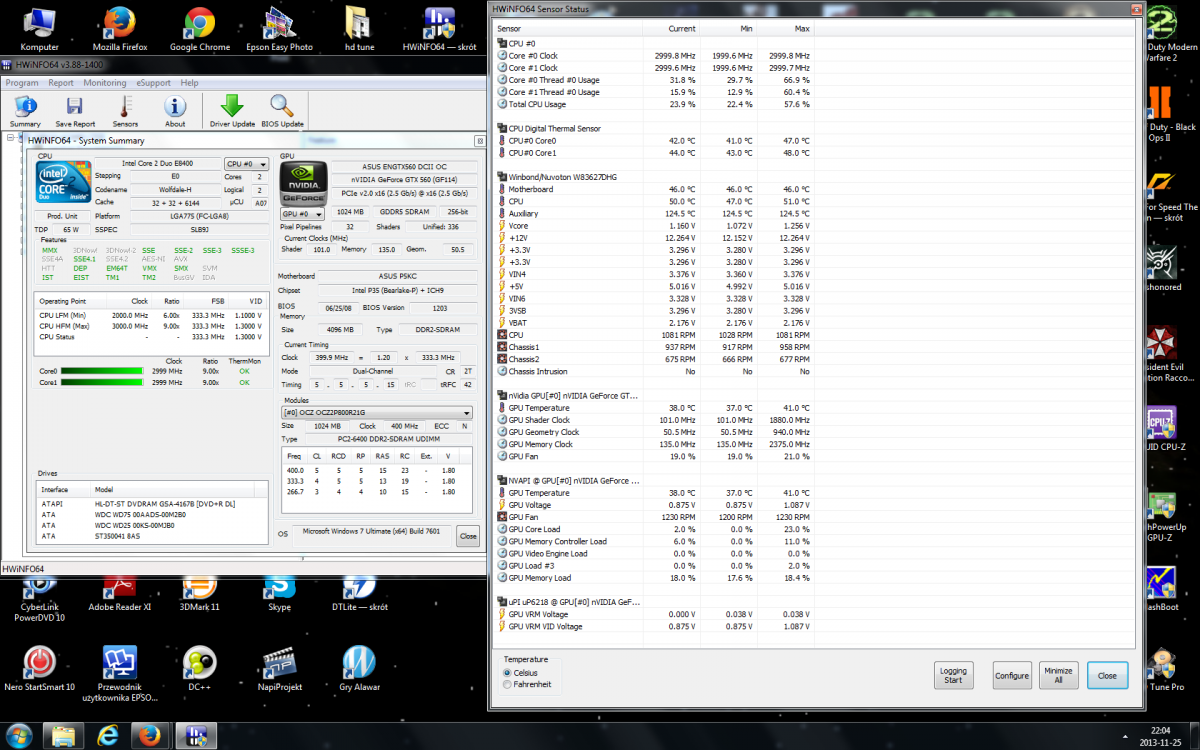Open the Program menu
The image size is (1200, 750).
click(x=22, y=83)
